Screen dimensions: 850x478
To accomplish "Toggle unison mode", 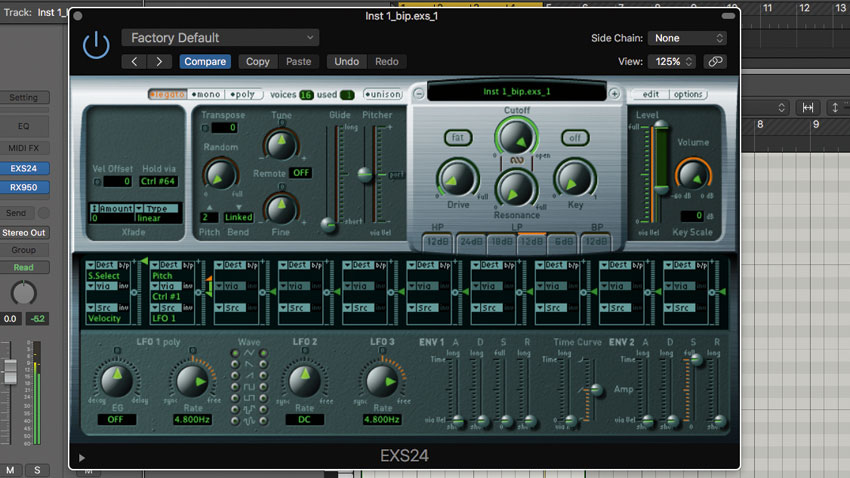I will [x=383, y=94].
